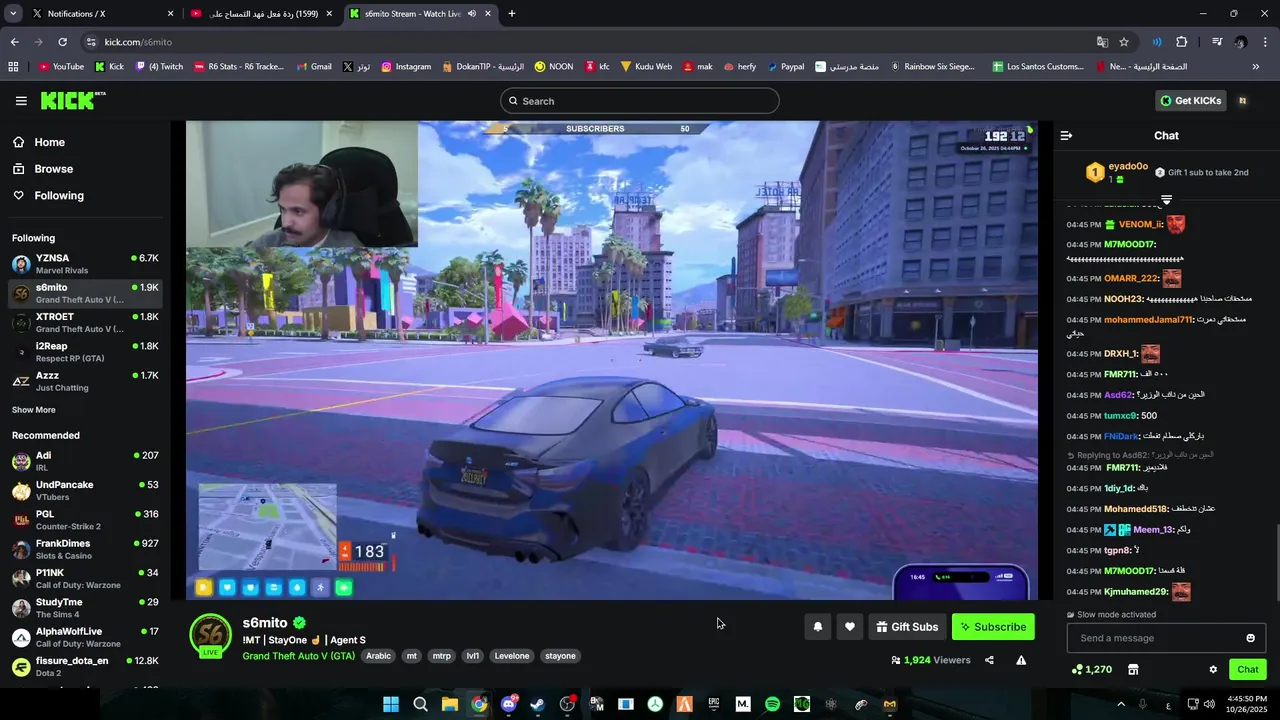Open the Chrome three-dot menu

1264,42
